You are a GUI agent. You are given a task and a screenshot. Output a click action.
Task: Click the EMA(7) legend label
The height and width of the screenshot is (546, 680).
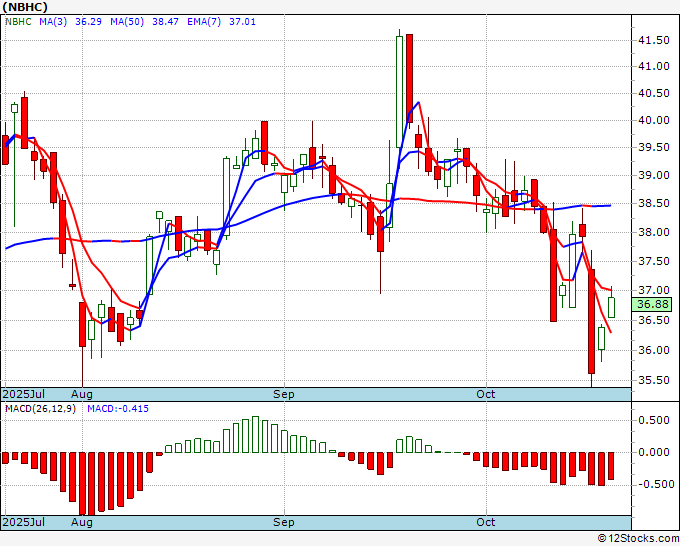coord(204,22)
